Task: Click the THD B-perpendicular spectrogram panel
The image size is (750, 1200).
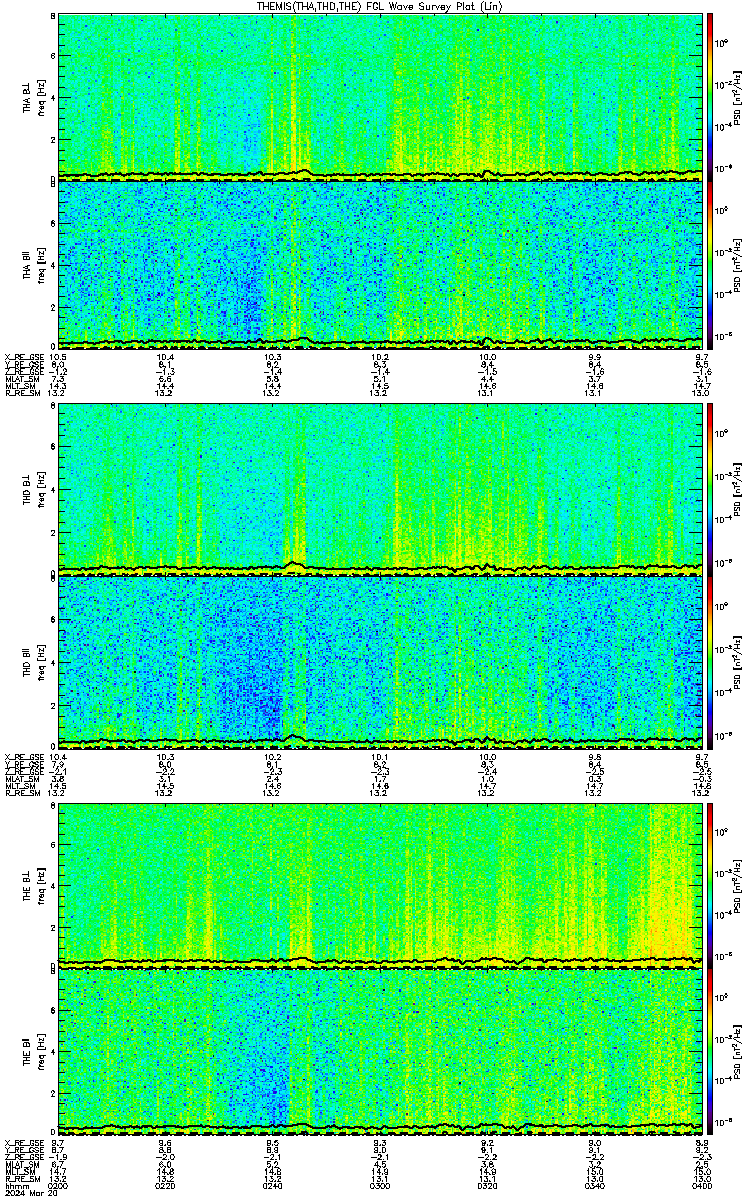Action: (378, 490)
